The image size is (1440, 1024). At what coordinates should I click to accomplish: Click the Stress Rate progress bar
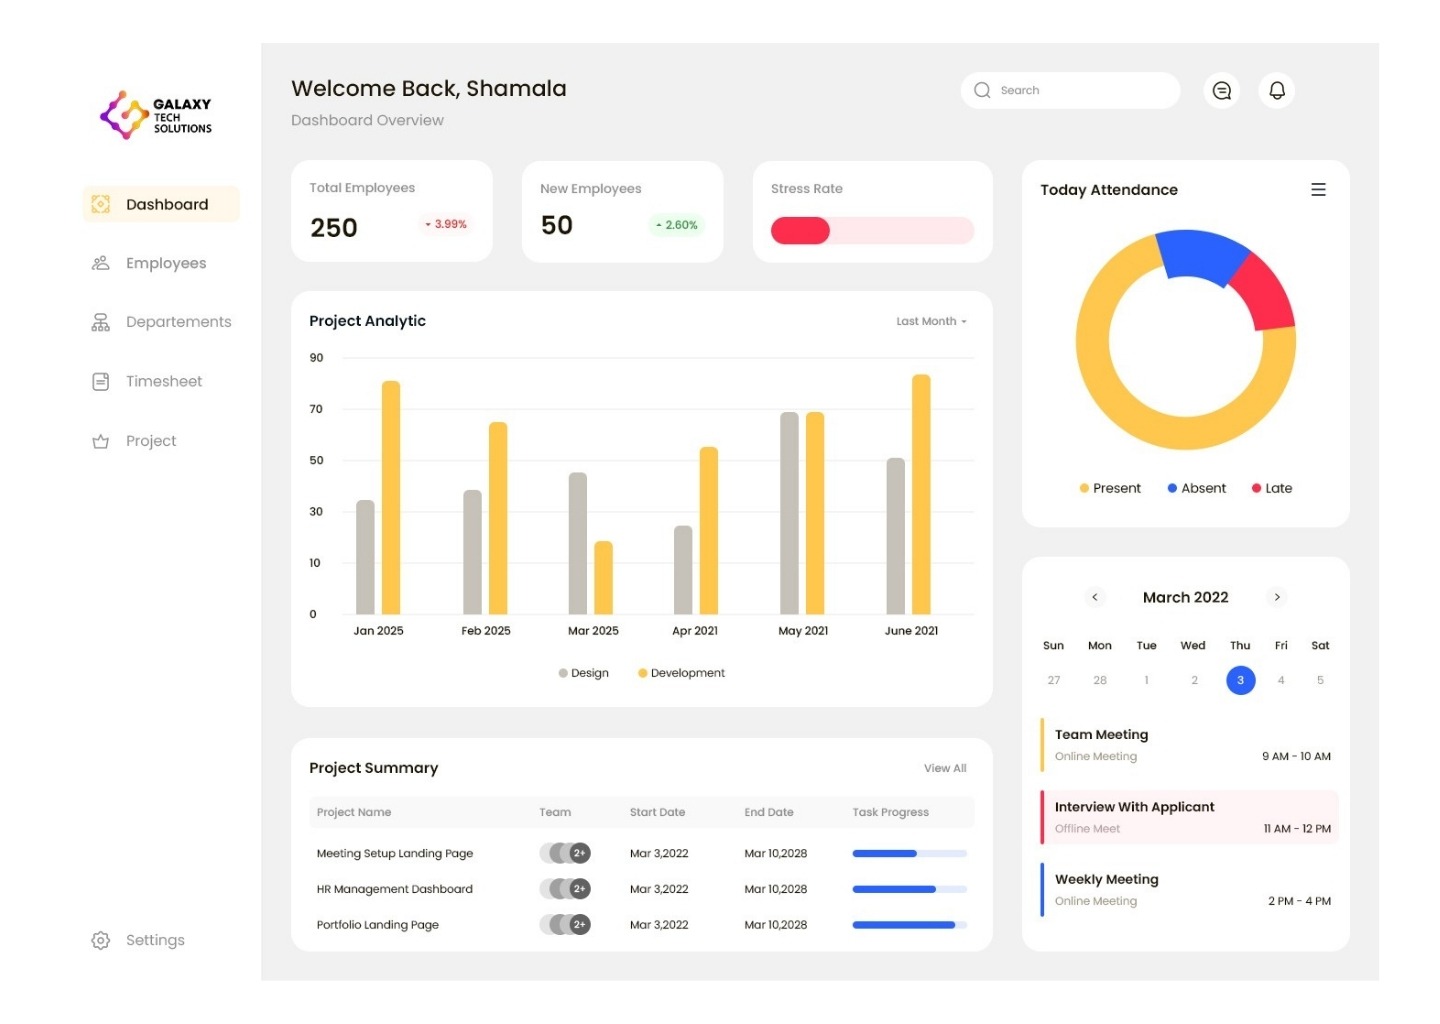point(872,231)
